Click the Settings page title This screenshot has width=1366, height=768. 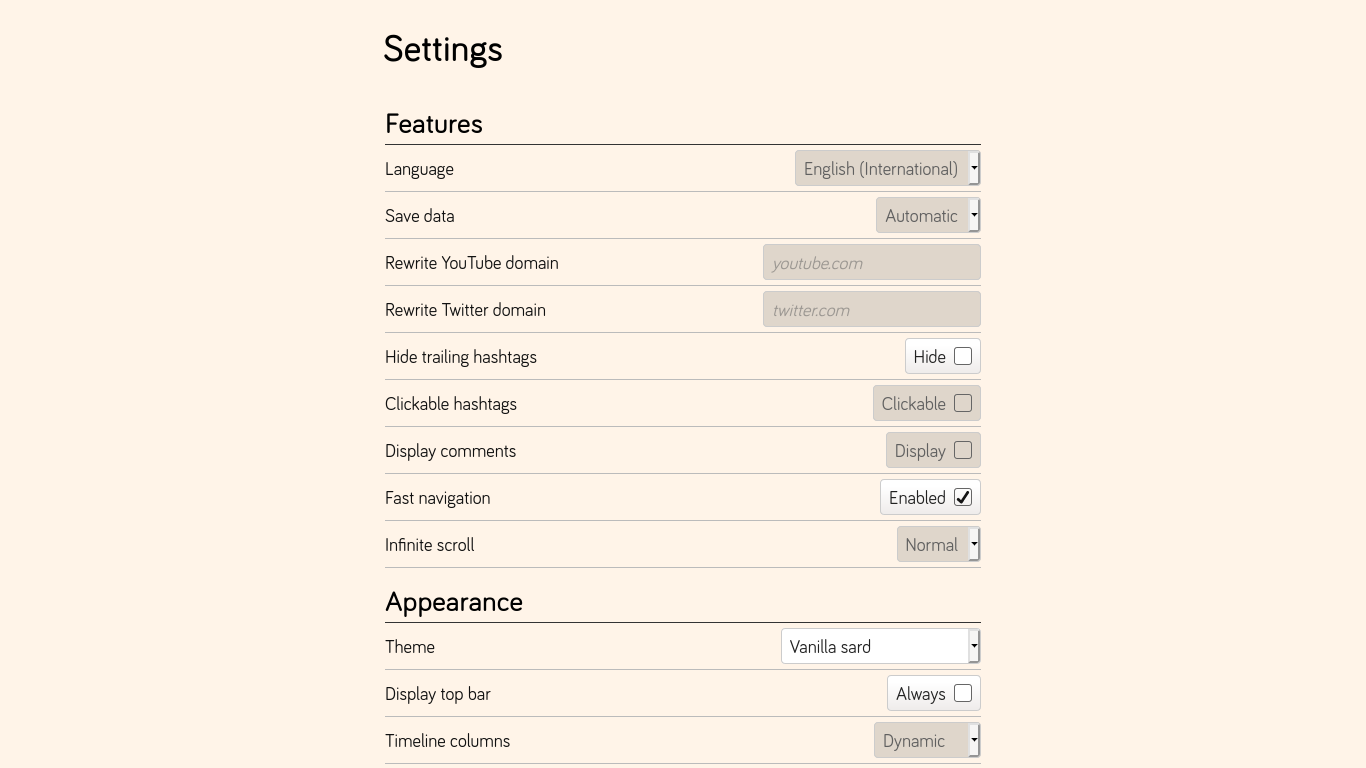click(x=443, y=49)
